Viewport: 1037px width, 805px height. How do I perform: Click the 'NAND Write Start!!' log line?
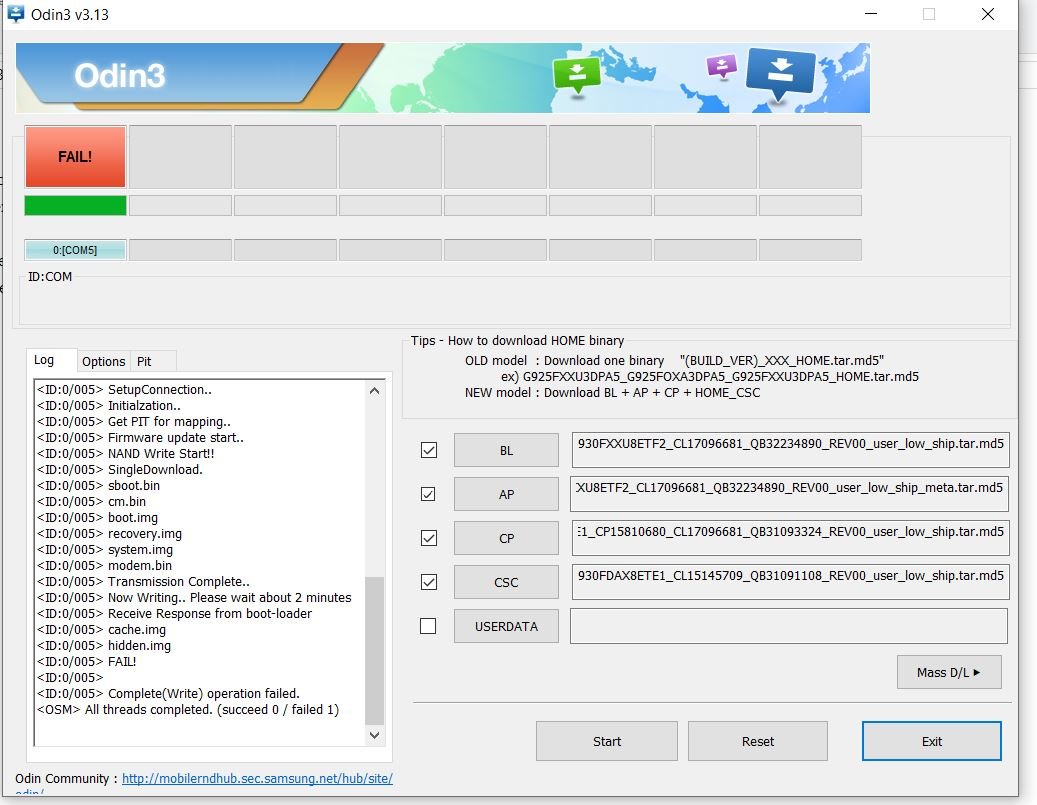click(126, 454)
